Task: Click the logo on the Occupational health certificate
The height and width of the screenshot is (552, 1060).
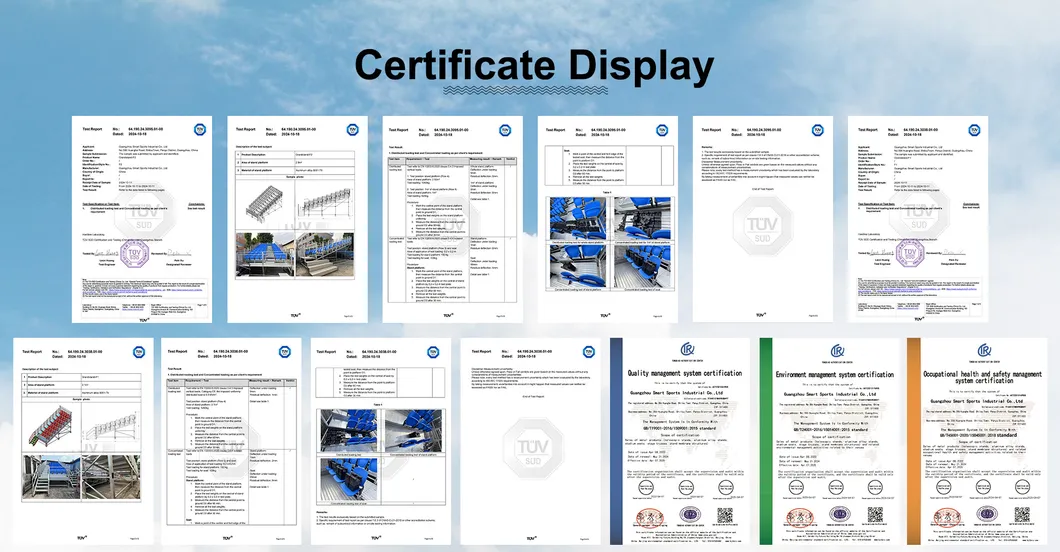Action: click(982, 348)
